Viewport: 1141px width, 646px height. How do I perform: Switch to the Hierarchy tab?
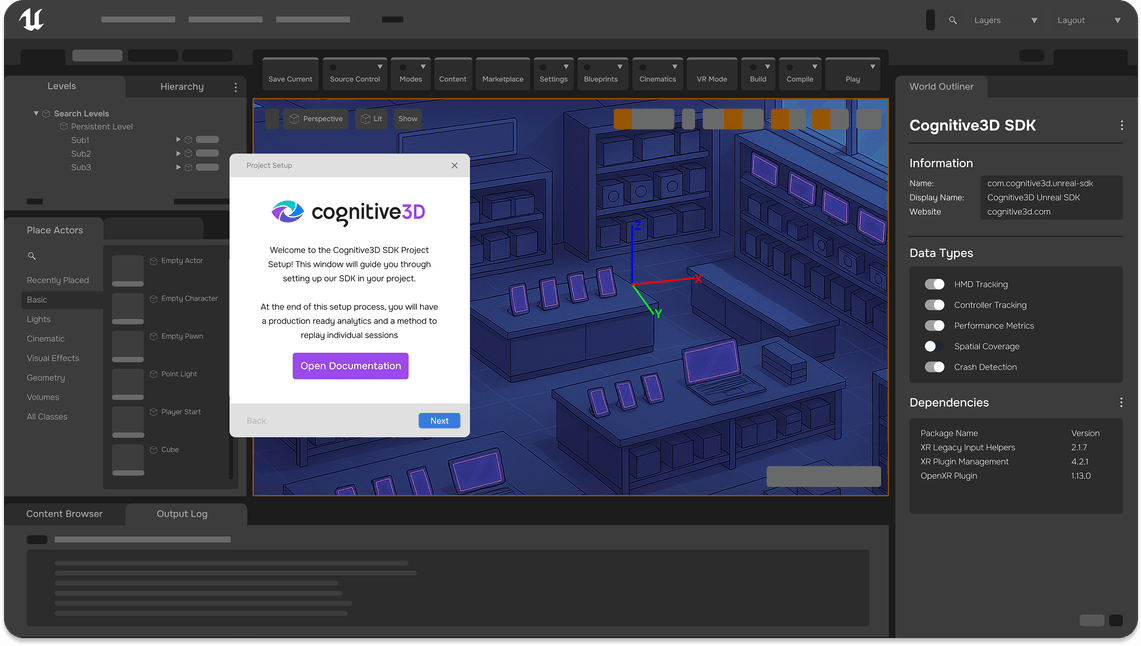click(x=182, y=87)
